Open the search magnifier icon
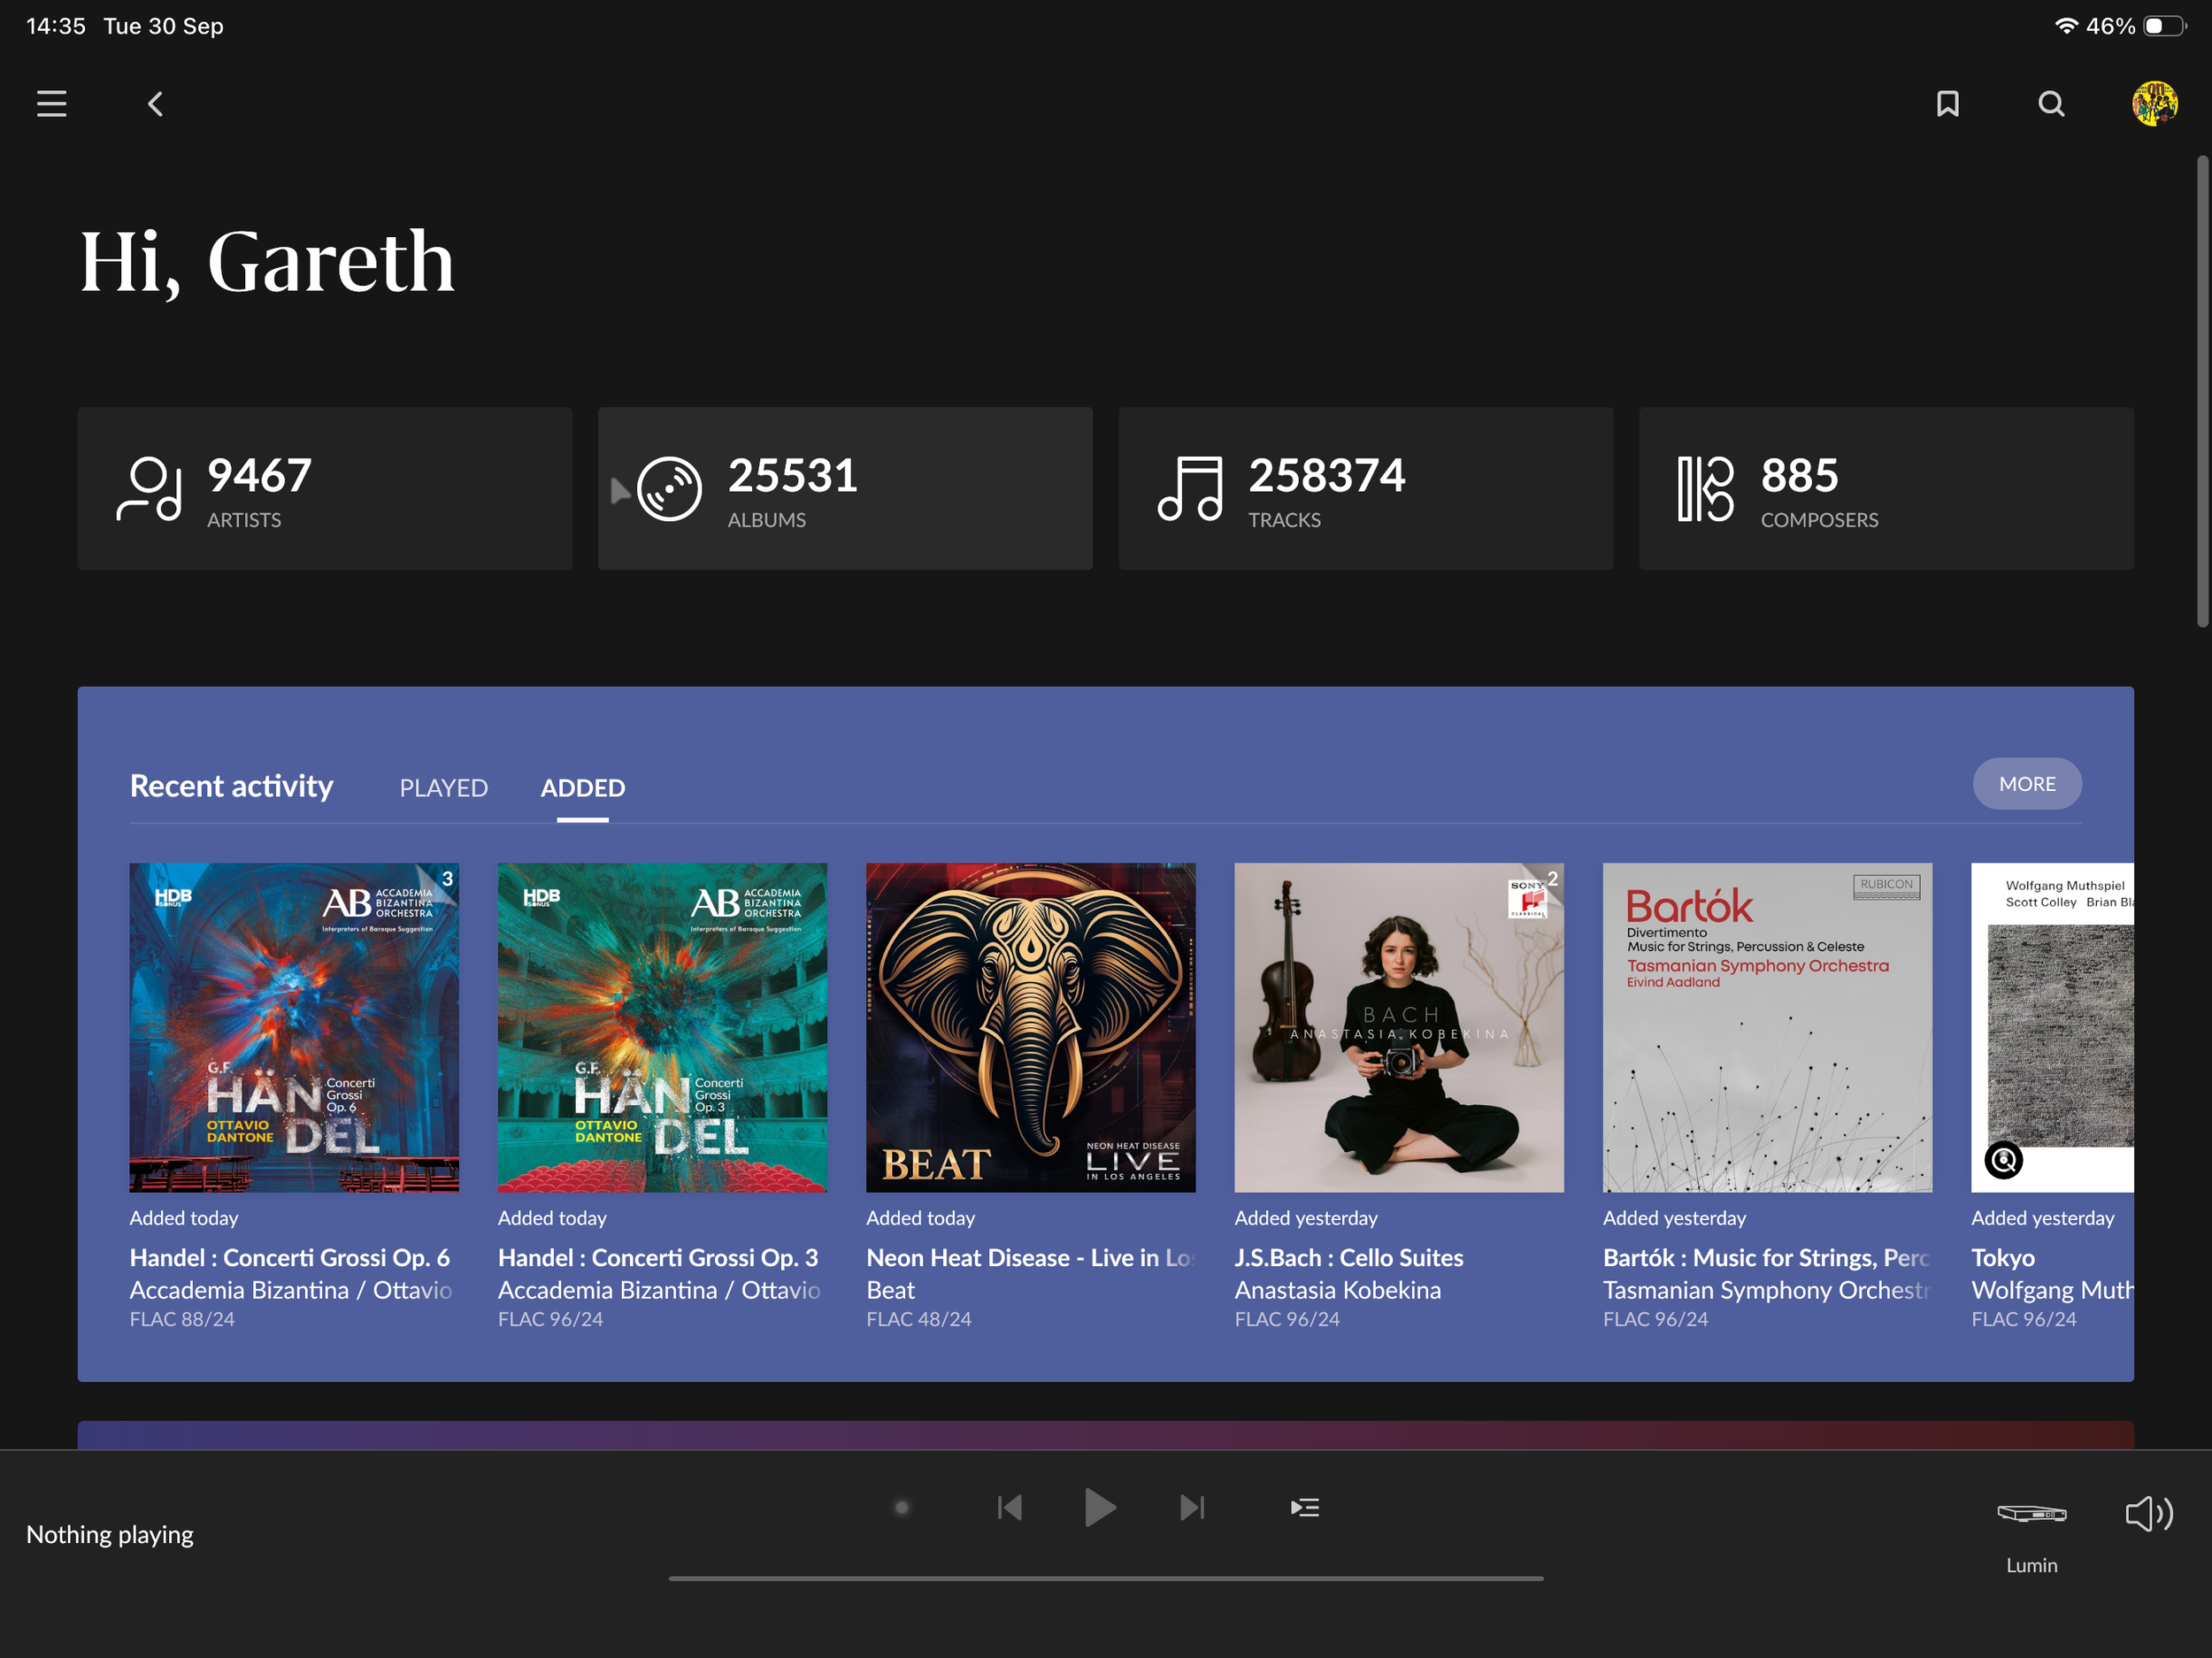This screenshot has height=1658, width=2212. click(2051, 104)
